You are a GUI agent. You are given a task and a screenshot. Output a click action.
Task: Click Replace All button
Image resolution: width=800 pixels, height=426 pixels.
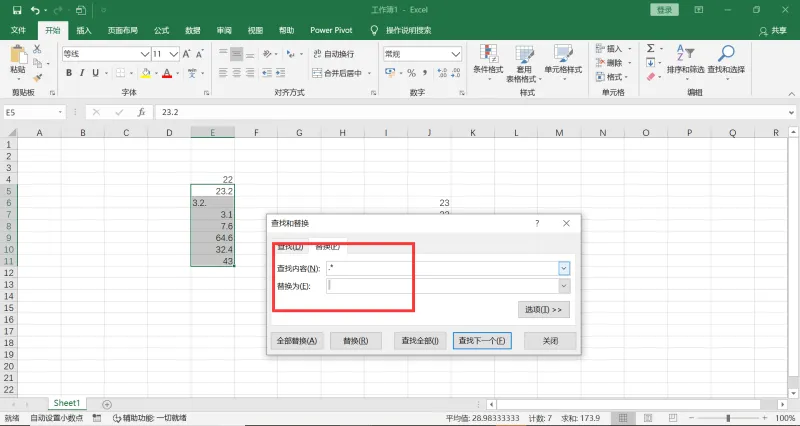[297, 341]
